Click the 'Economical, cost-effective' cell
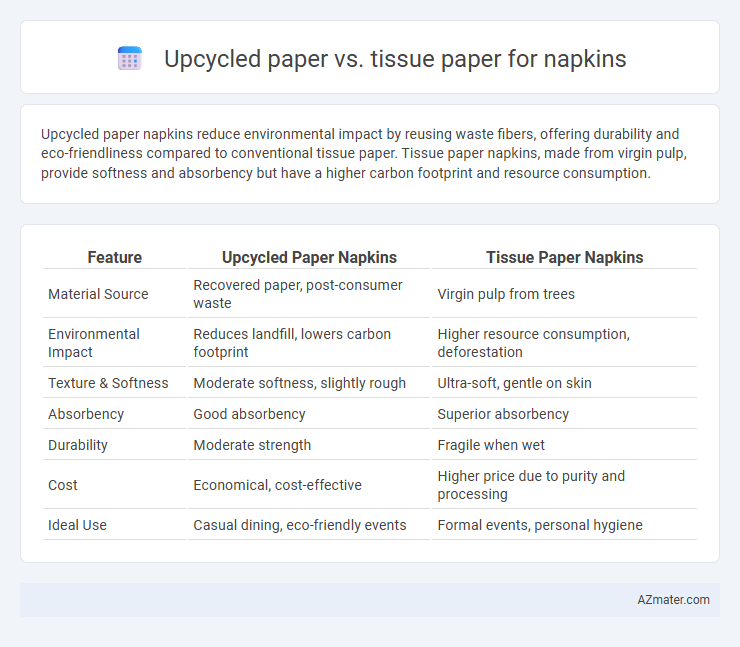 pos(309,485)
